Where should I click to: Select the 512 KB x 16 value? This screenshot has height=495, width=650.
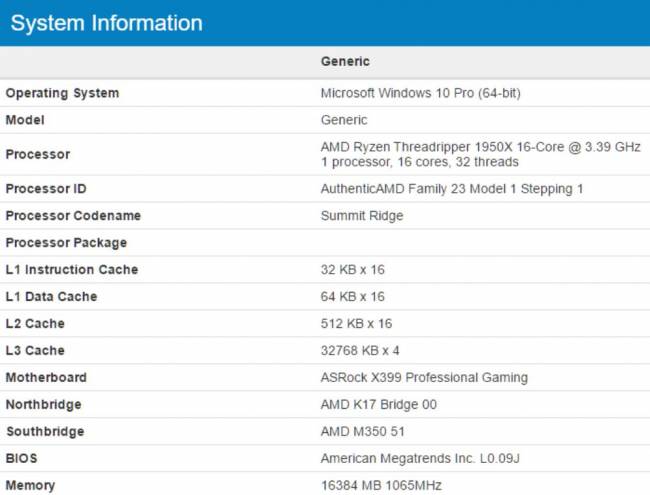(356, 323)
